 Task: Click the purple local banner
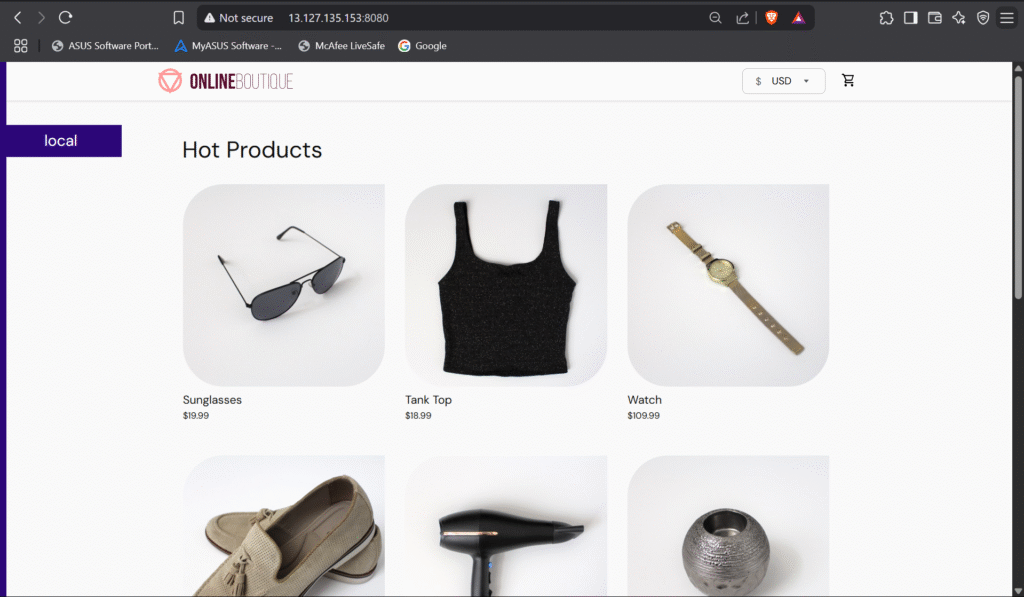(63, 140)
